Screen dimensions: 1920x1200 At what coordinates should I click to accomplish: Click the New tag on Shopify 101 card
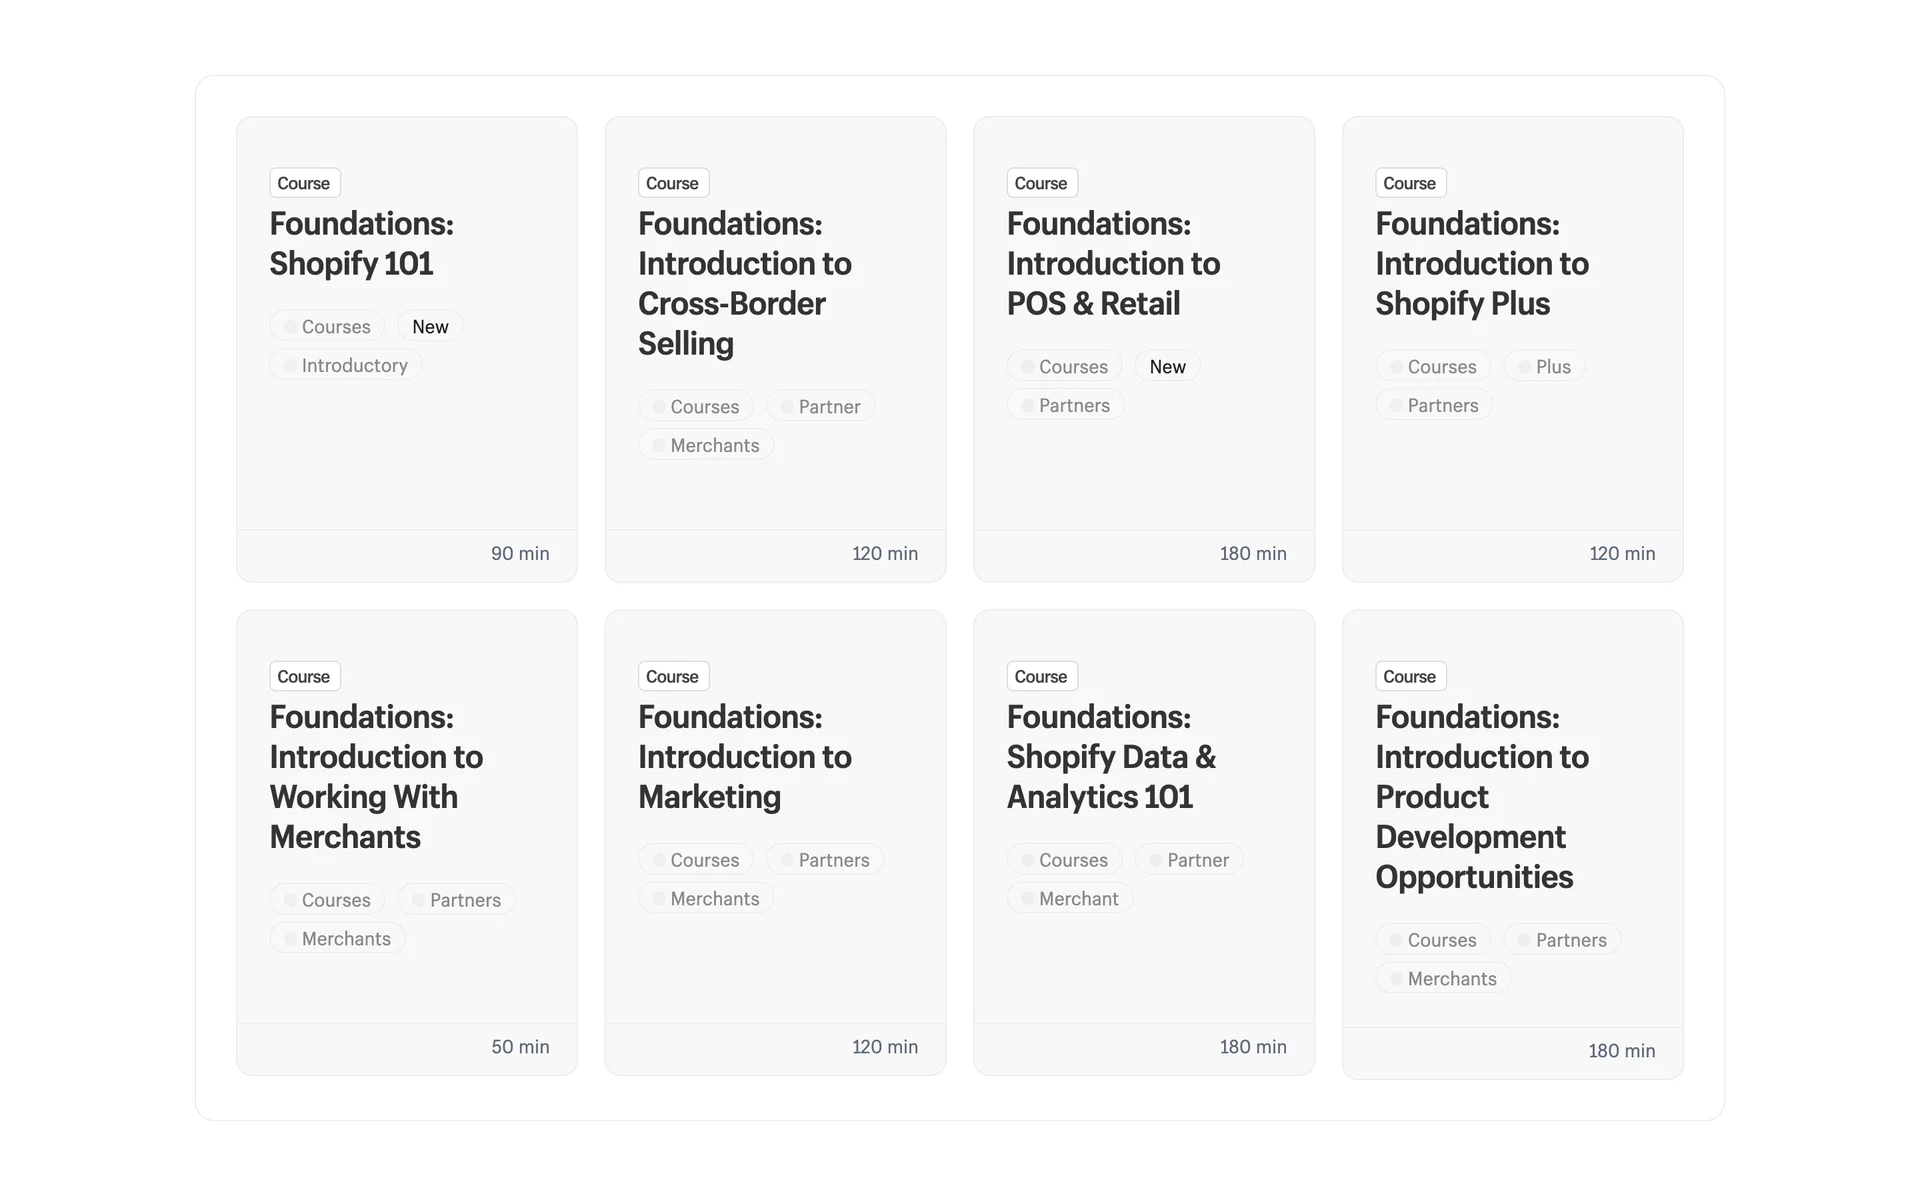[x=430, y=327]
